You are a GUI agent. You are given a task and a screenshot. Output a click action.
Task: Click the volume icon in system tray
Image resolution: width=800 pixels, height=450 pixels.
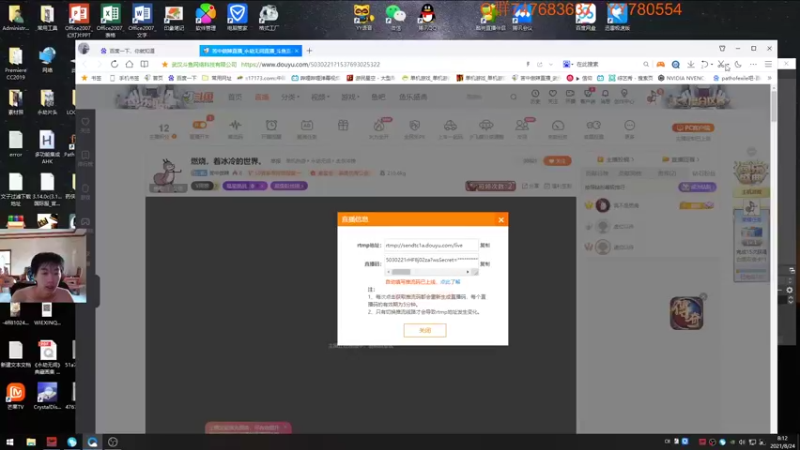[742, 442]
